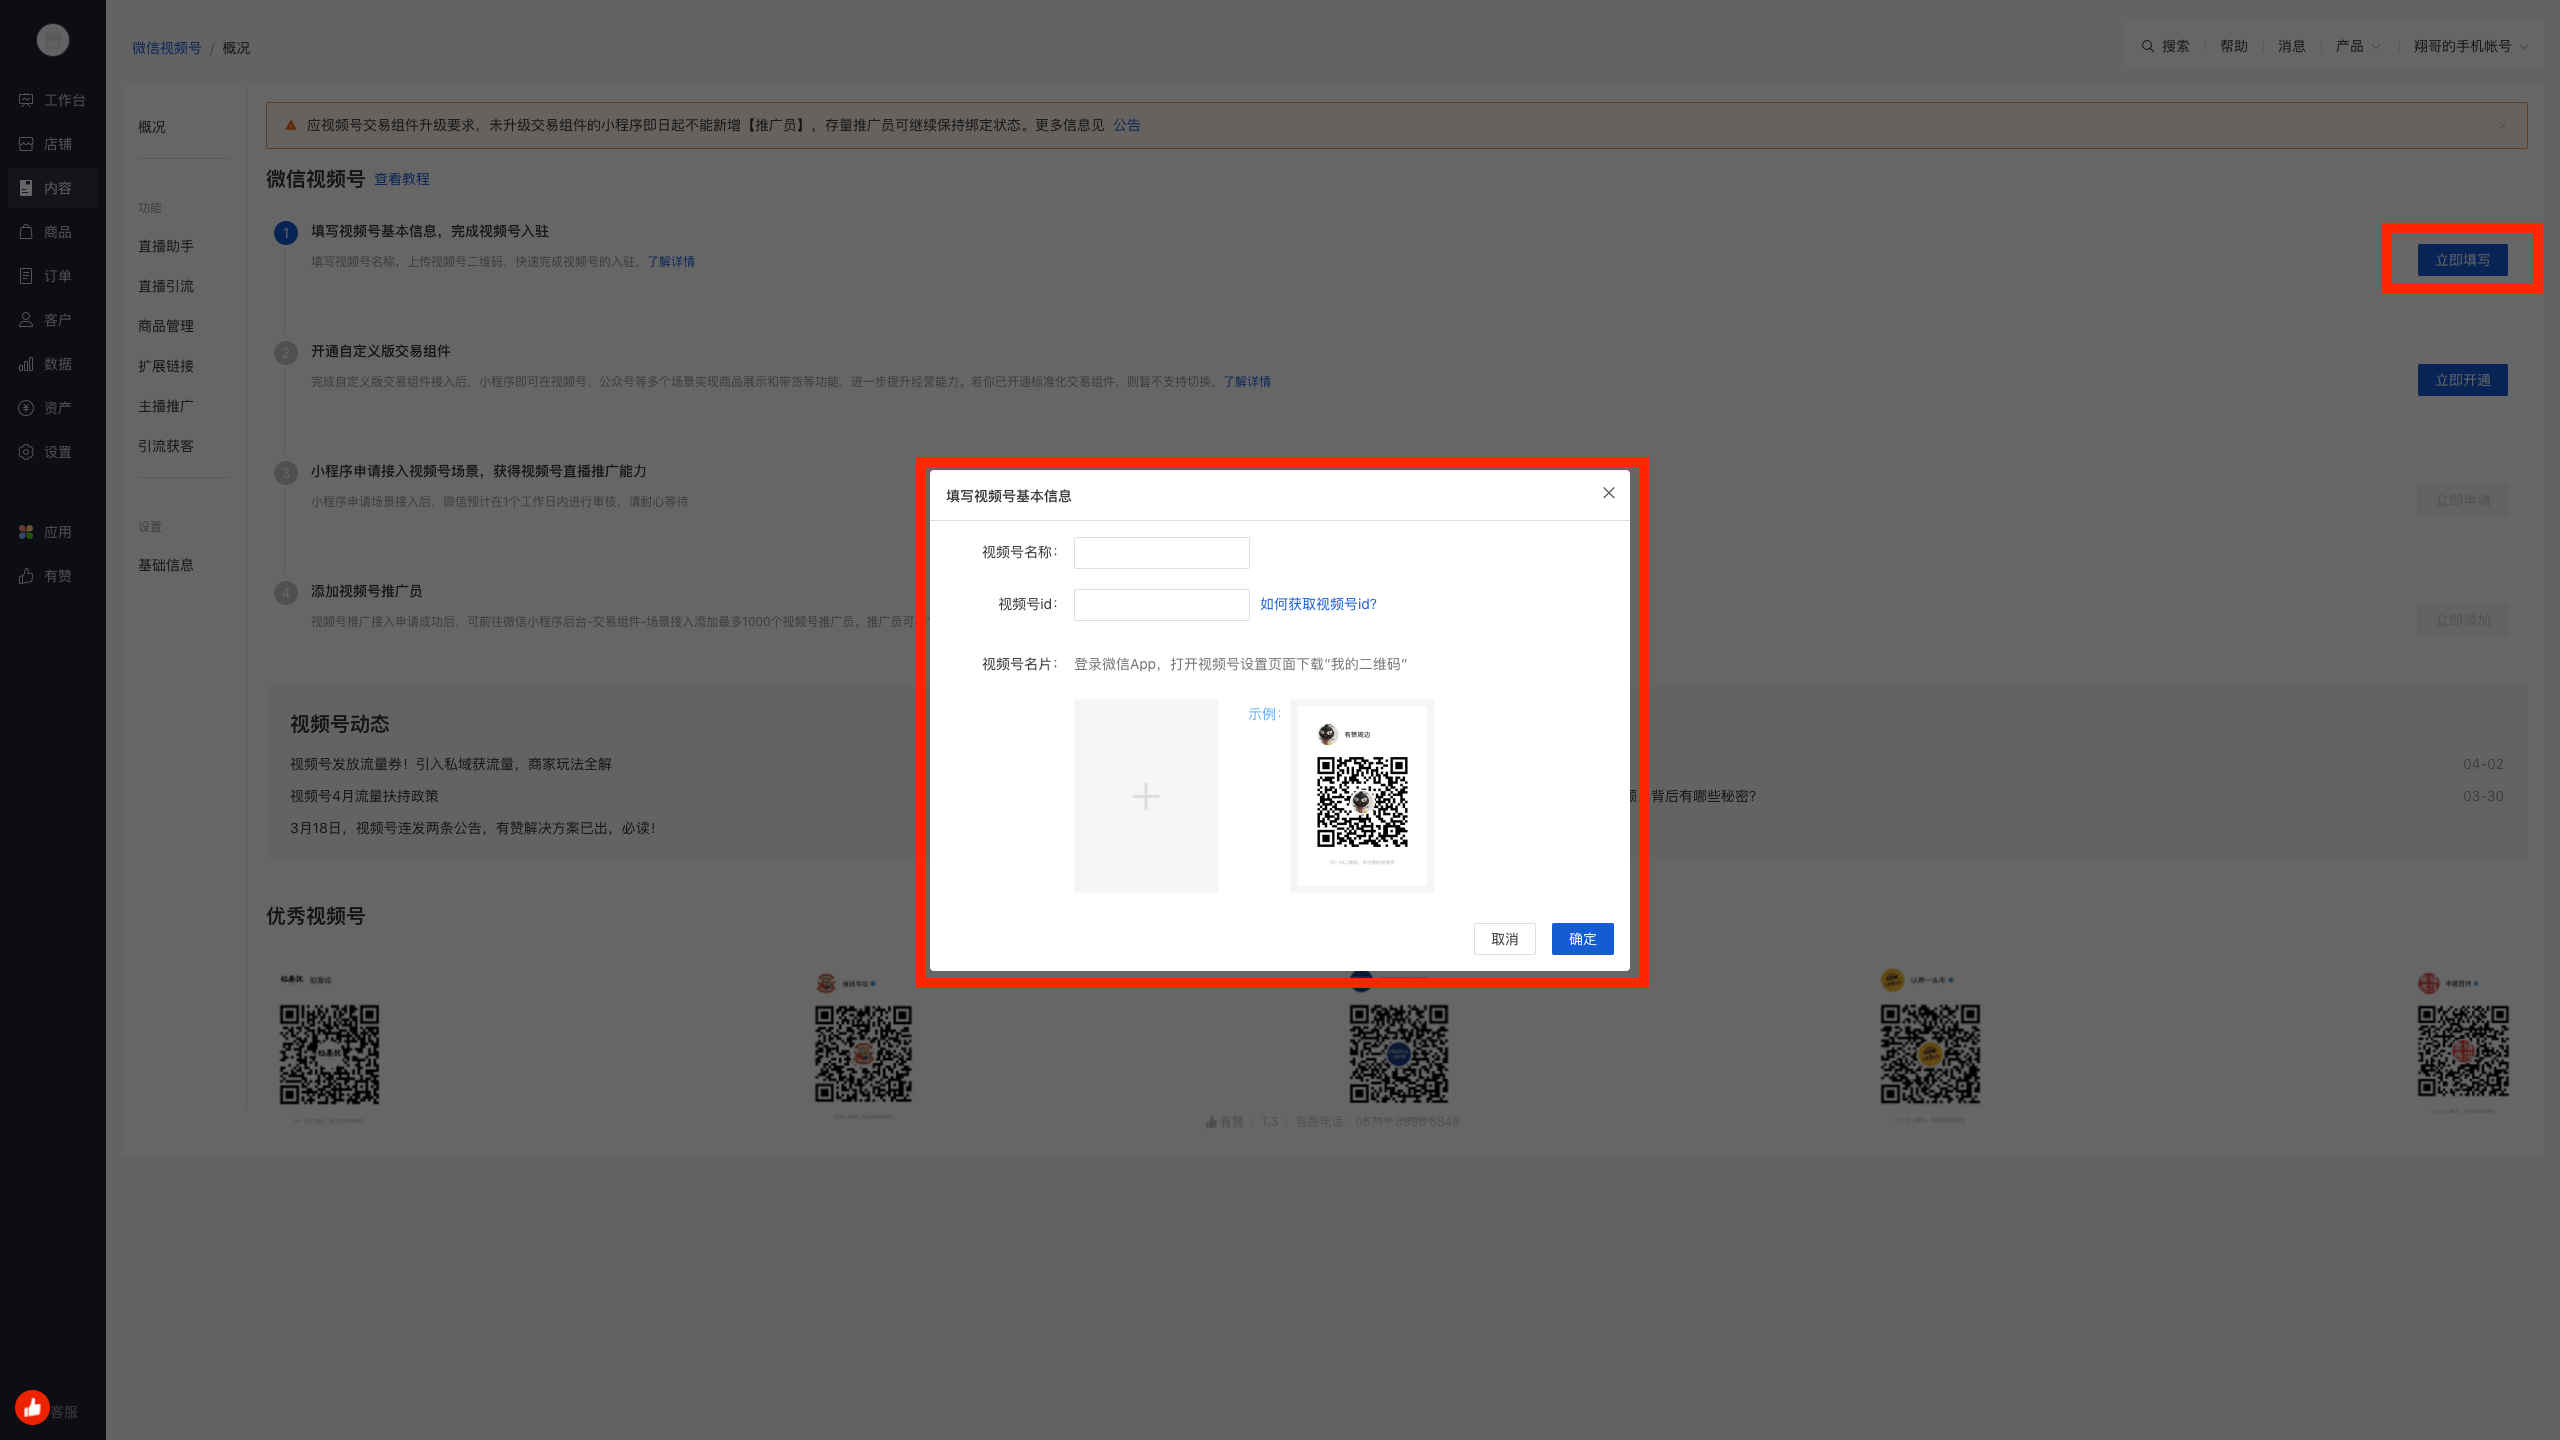Open 帮助 in the top bar
The width and height of the screenshot is (2560, 1440).
(x=2234, y=46)
